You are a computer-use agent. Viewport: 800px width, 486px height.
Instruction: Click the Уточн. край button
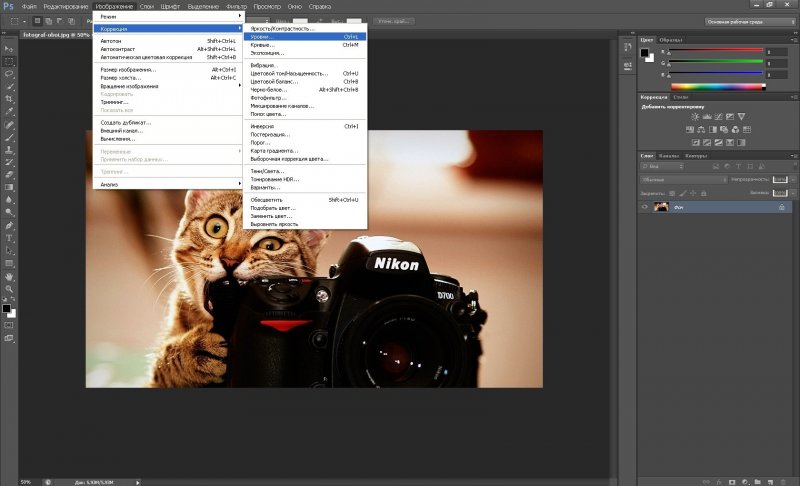click(x=393, y=21)
